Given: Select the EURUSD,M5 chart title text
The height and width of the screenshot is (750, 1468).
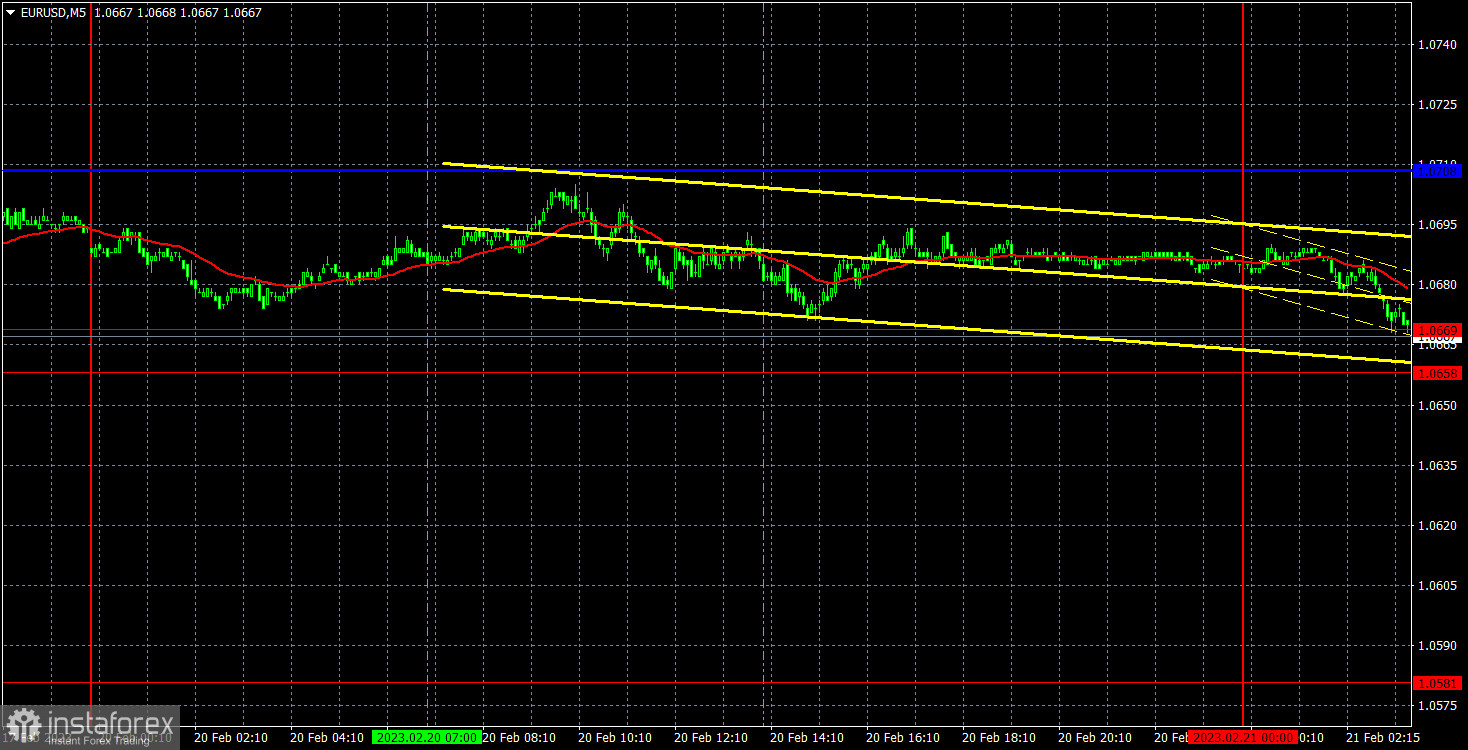Looking at the screenshot, I should coord(52,13).
